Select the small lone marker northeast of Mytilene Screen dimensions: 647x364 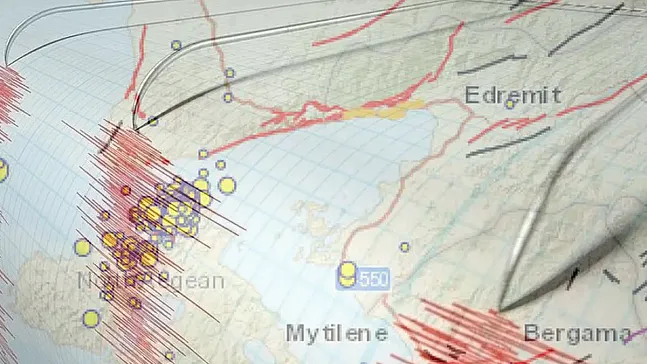(x=404, y=247)
